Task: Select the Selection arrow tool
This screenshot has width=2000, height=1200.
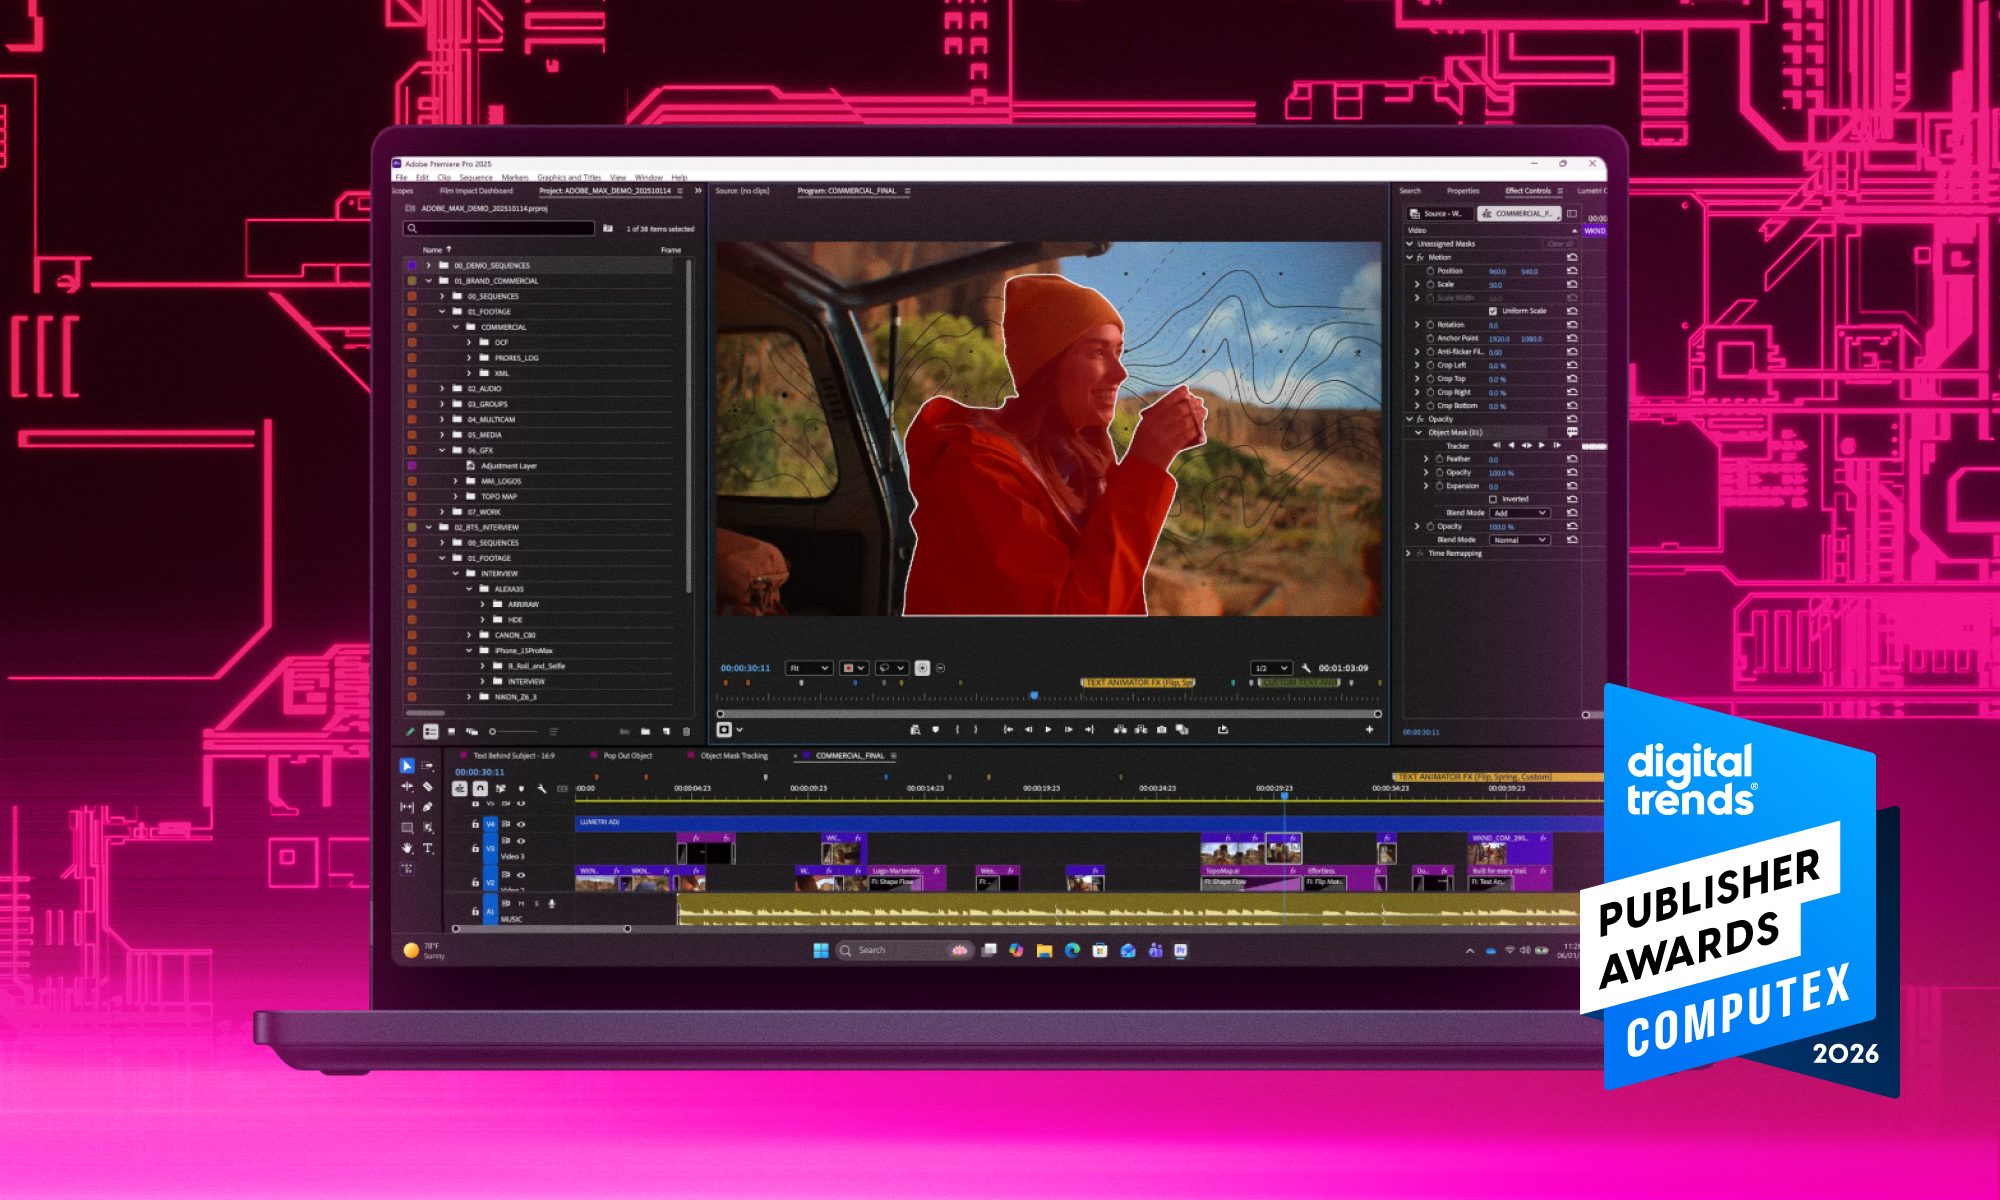Action: point(407,766)
